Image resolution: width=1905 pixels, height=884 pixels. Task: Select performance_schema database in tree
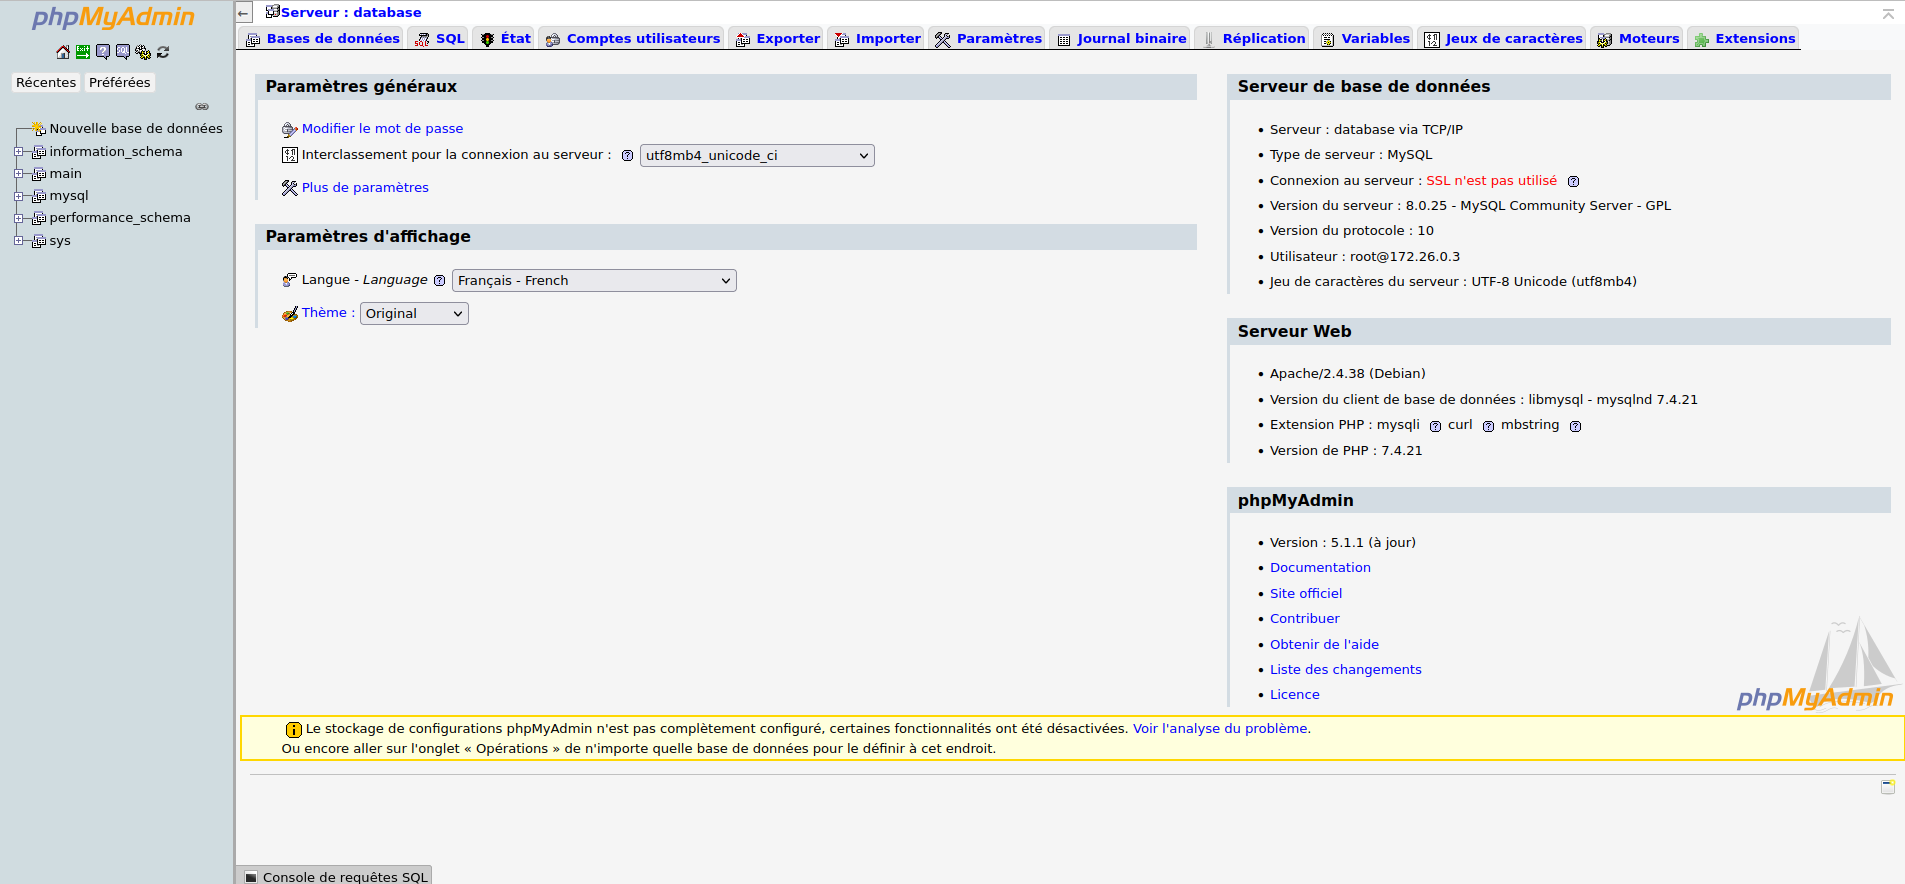coord(120,218)
